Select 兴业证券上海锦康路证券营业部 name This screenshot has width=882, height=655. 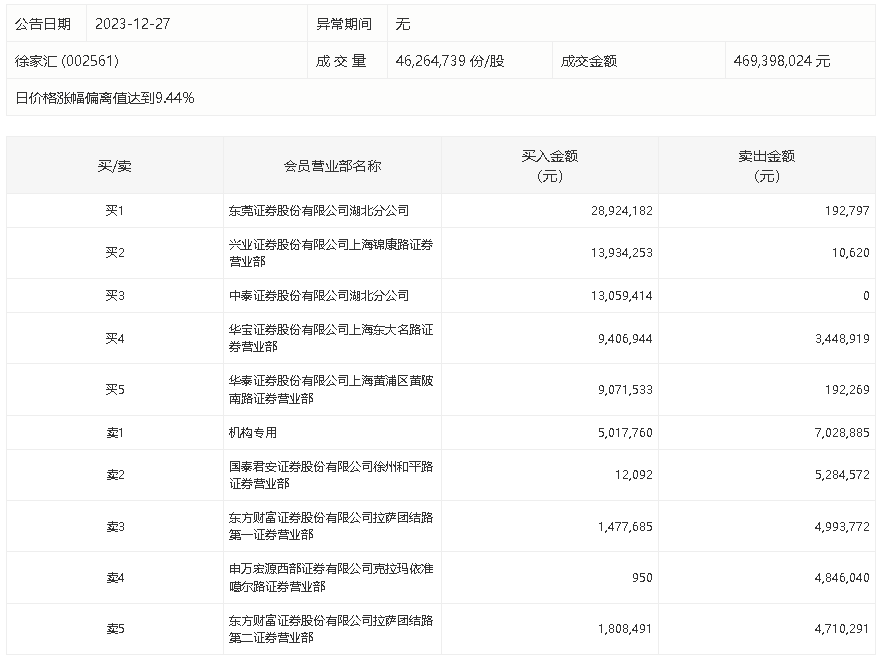[x=331, y=253]
